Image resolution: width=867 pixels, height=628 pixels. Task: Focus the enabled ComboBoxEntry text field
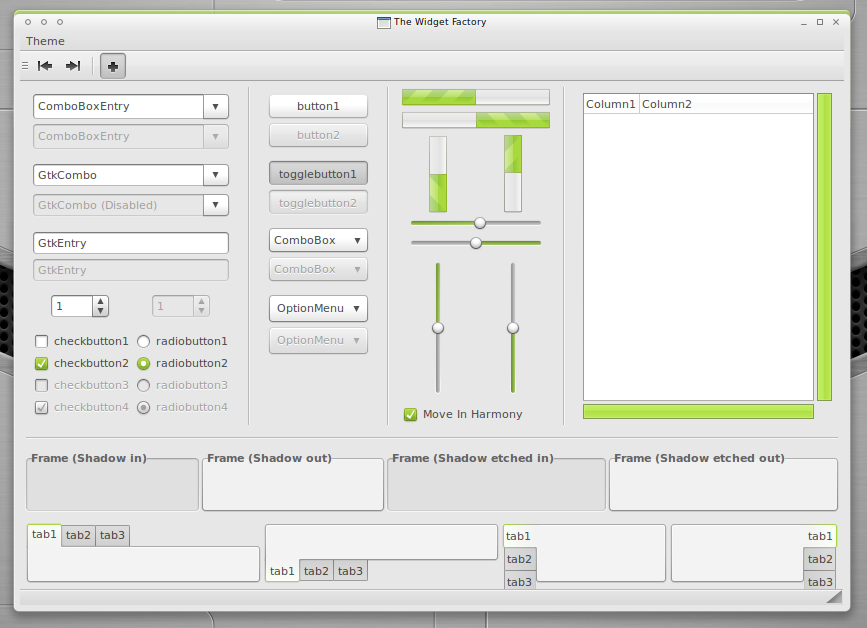pyautogui.click(x=118, y=107)
